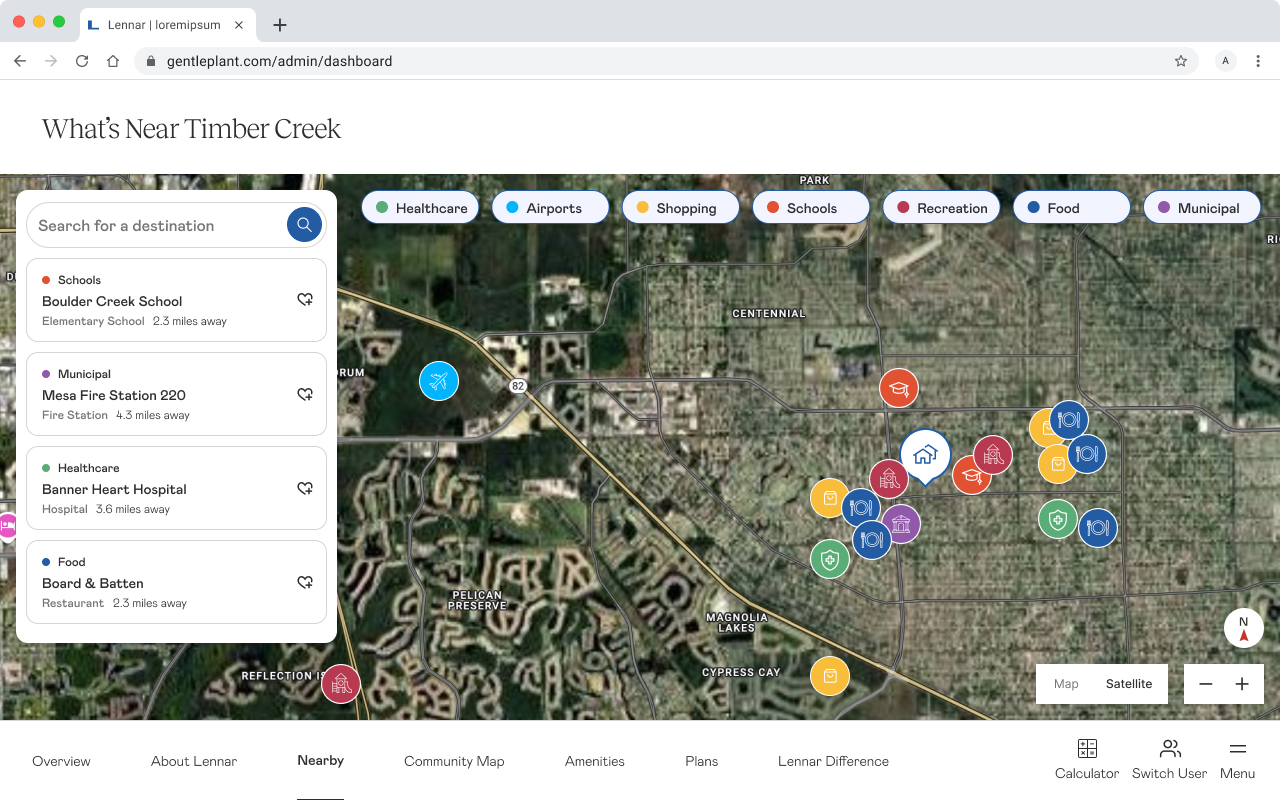Toggle the Healthcare filter chip
The height and width of the screenshot is (800, 1280).
click(420, 208)
